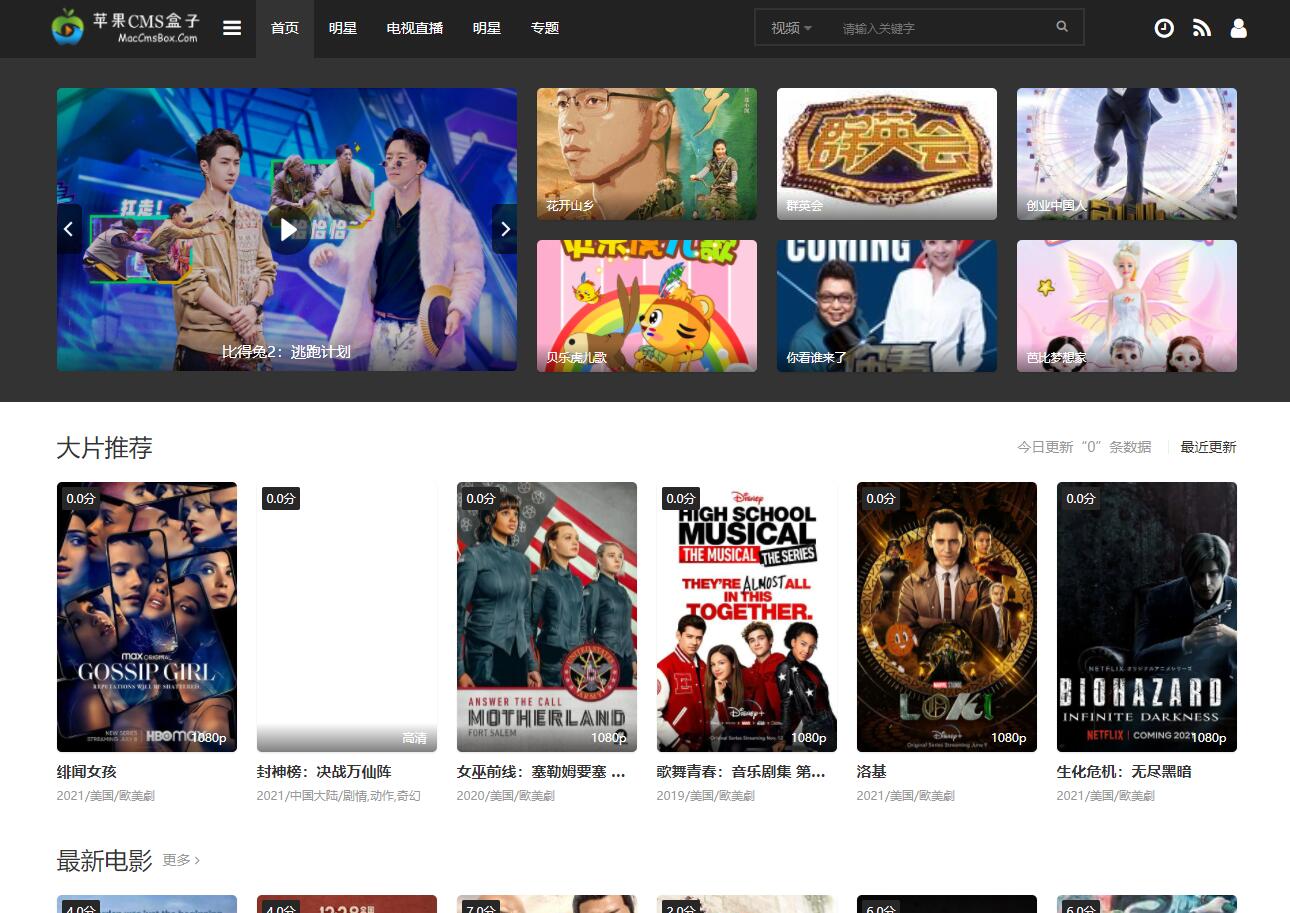Open watch history clock icon
Image resolution: width=1290 pixels, height=913 pixels.
click(1164, 28)
